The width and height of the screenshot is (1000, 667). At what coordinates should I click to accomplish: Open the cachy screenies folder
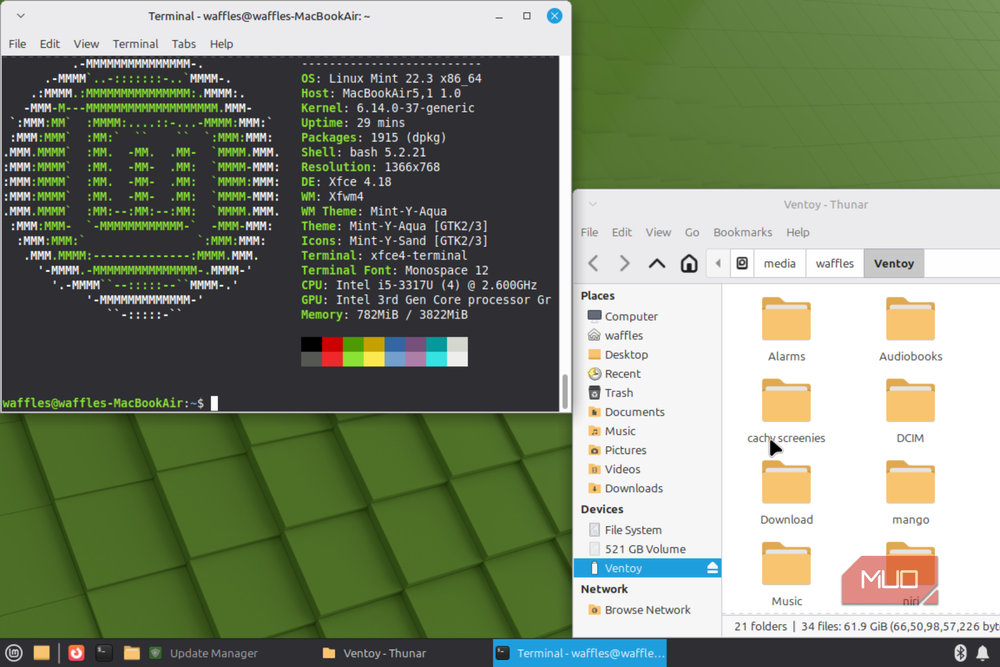[x=786, y=411]
